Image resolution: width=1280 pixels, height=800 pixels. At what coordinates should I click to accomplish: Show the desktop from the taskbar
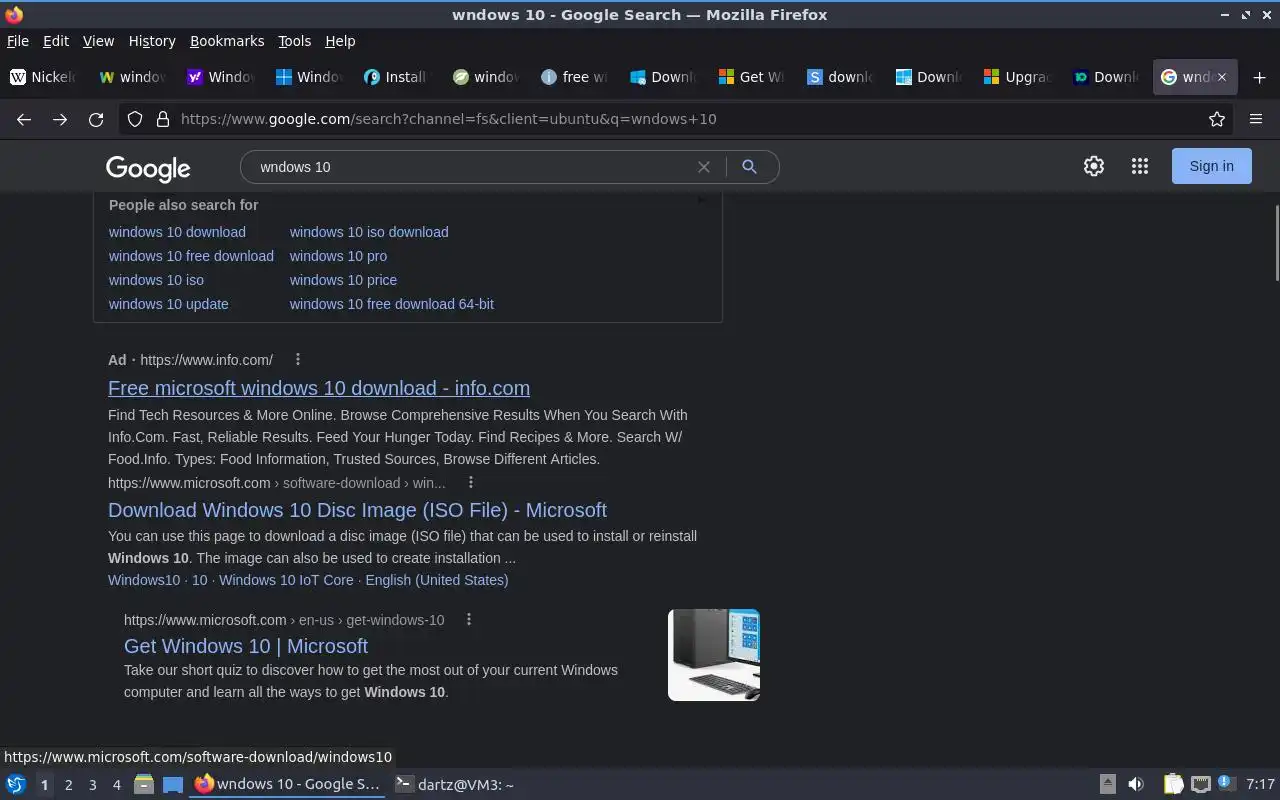click(x=173, y=784)
